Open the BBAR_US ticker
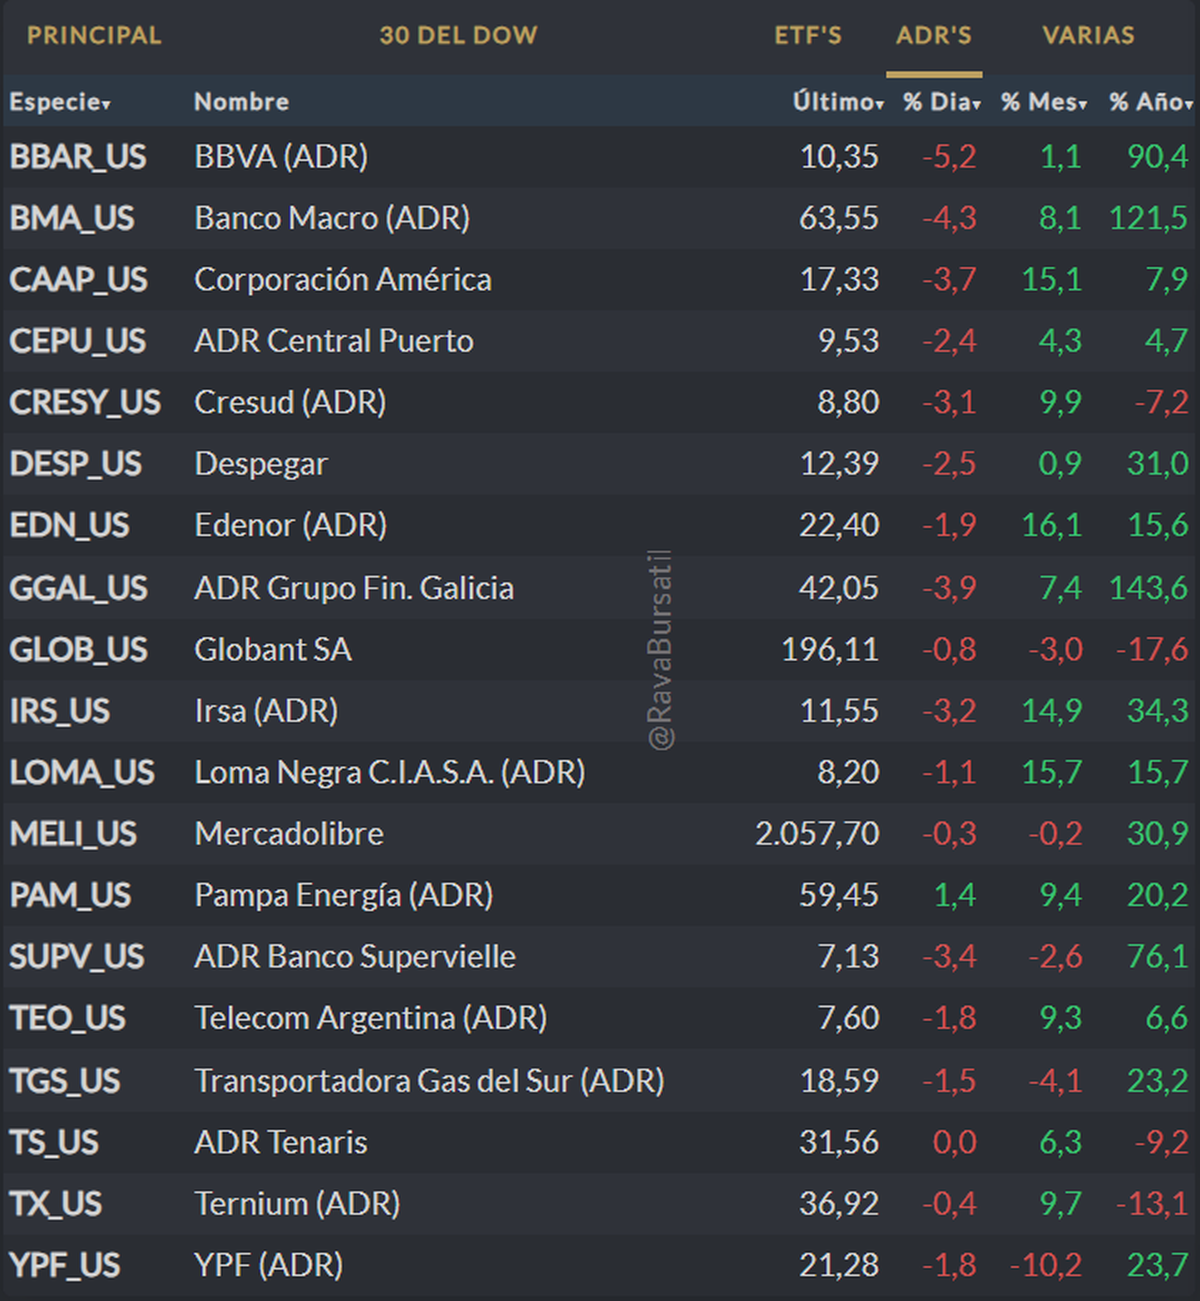The height and width of the screenshot is (1301, 1200). [x=78, y=157]
